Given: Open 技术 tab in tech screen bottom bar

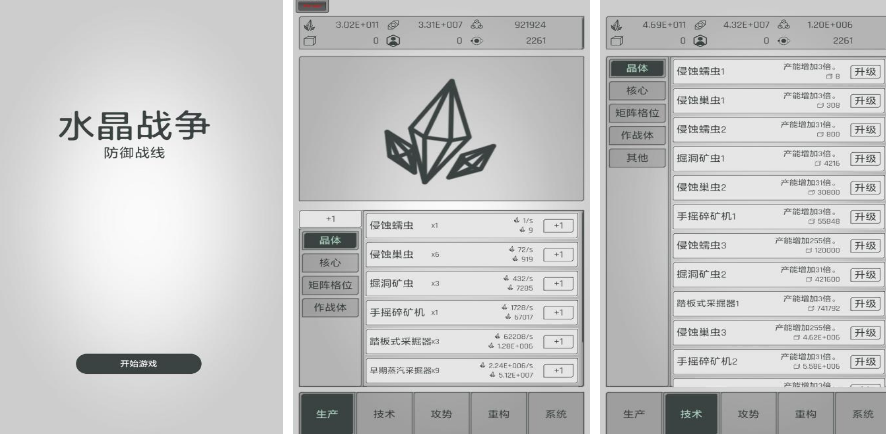Looking at the screenshot, I should (691, 414).
